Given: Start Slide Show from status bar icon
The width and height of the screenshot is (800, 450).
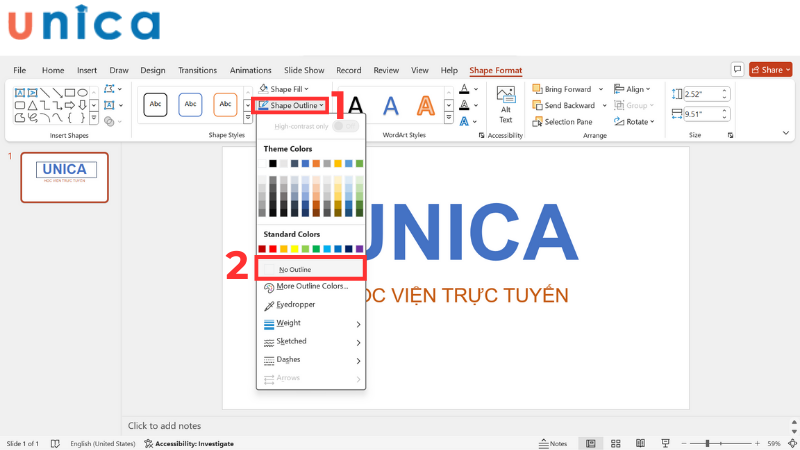Looking at the screenshot, I should point(665,443).
